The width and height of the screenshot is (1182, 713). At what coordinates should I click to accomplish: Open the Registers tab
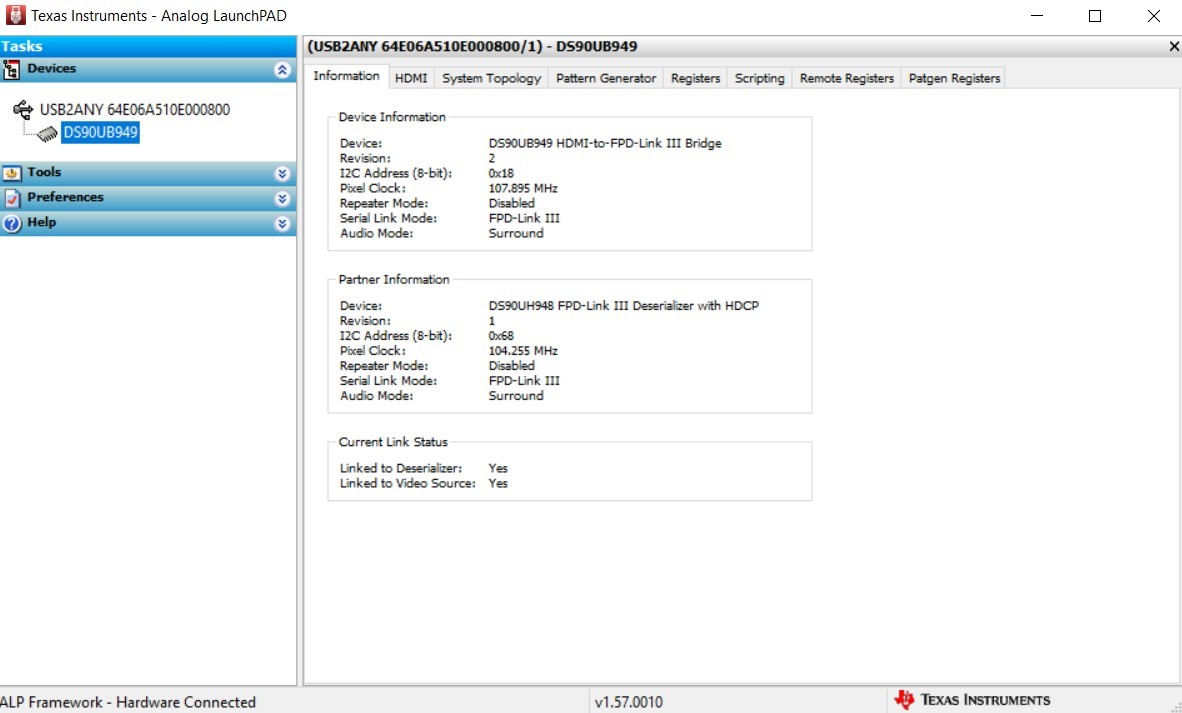point(695,78)
